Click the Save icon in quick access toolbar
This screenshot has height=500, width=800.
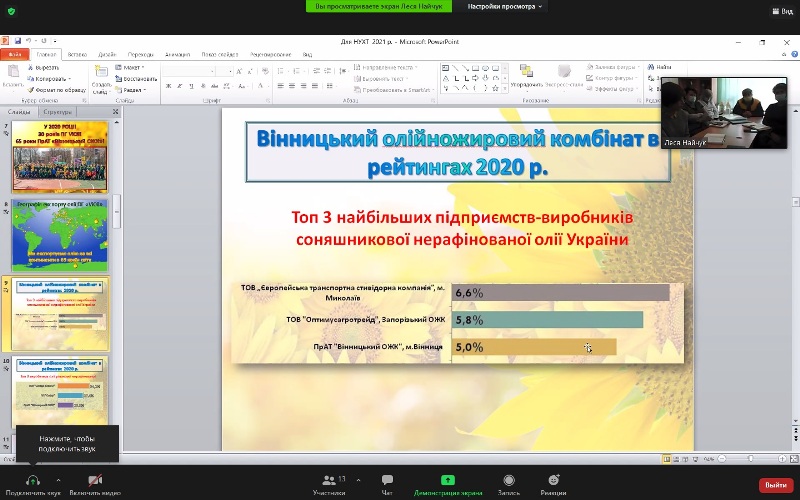point(18,41)
